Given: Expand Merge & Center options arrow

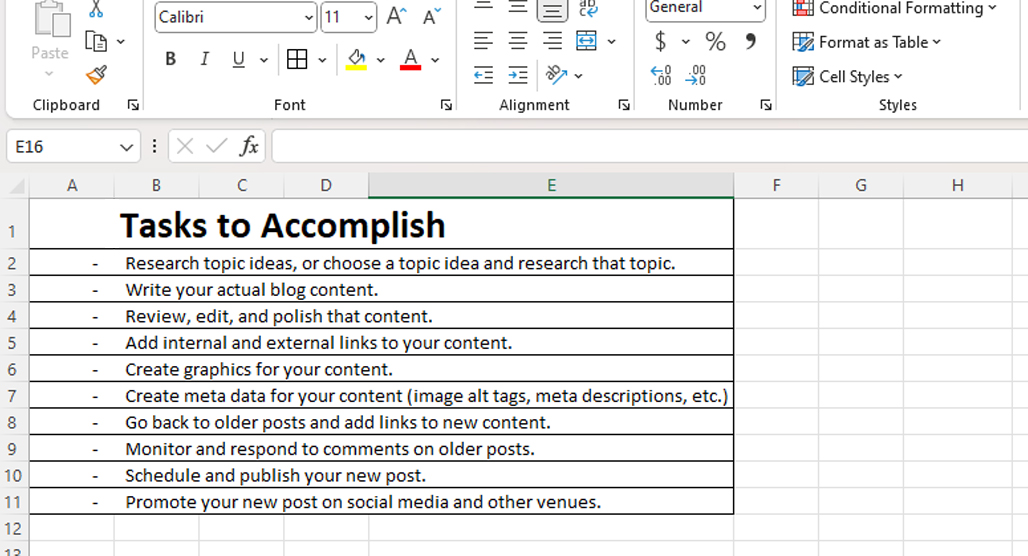Looking at the screenshot, I should 611,42.
